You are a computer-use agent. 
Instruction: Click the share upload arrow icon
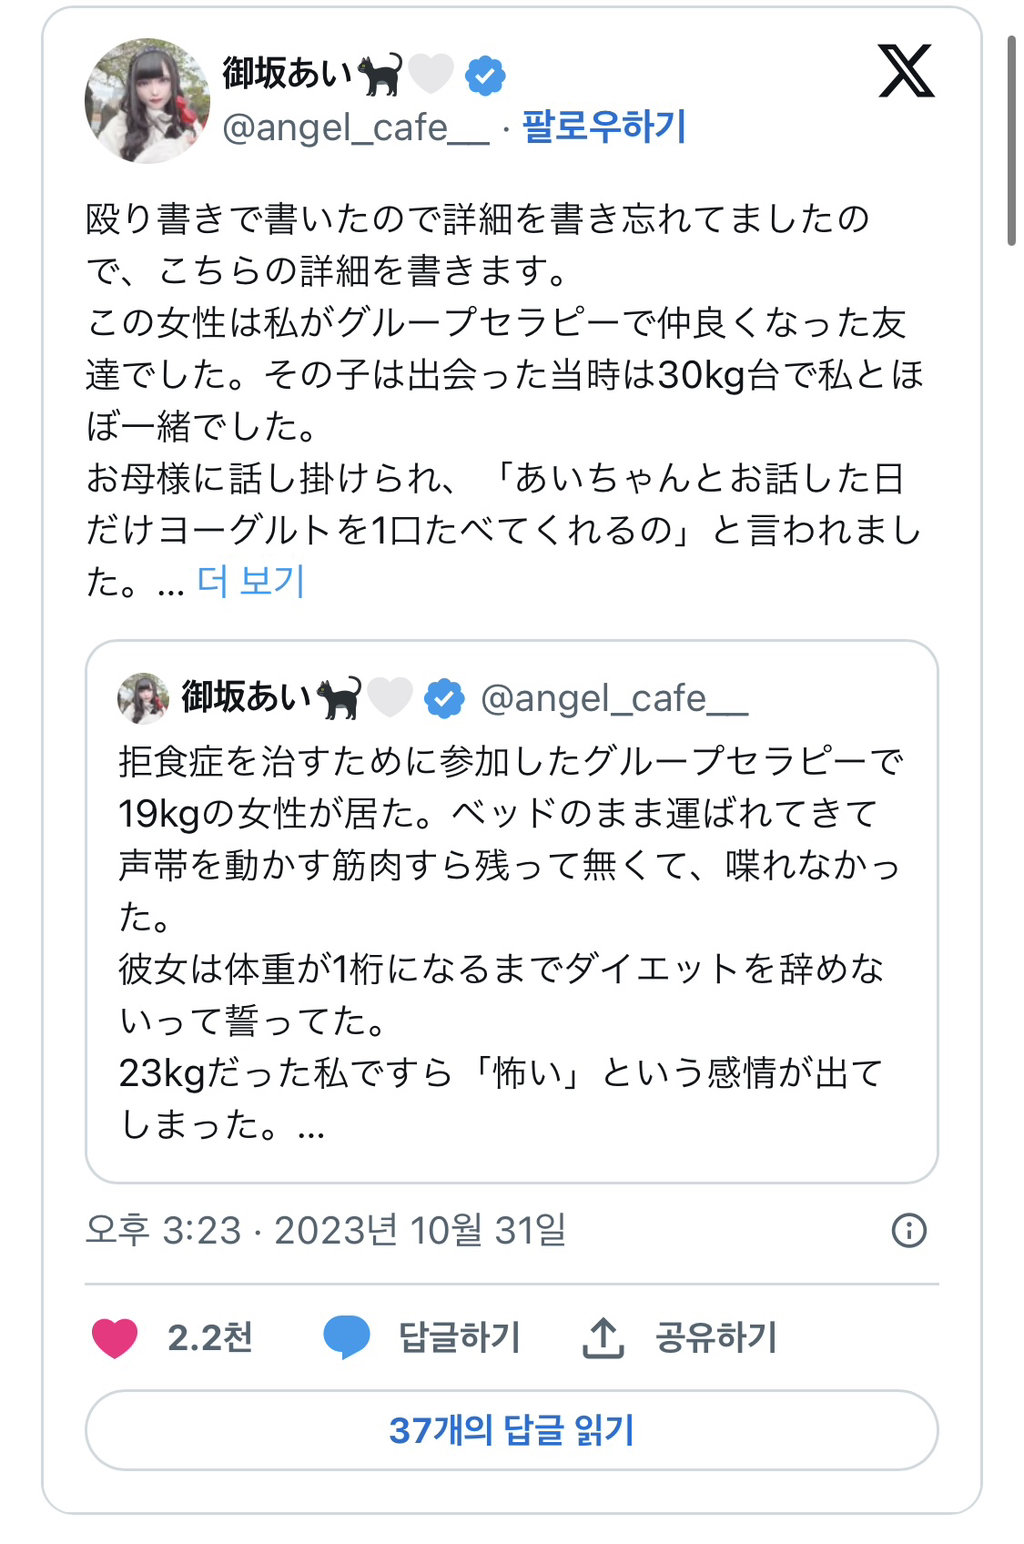pos(603,1338)
